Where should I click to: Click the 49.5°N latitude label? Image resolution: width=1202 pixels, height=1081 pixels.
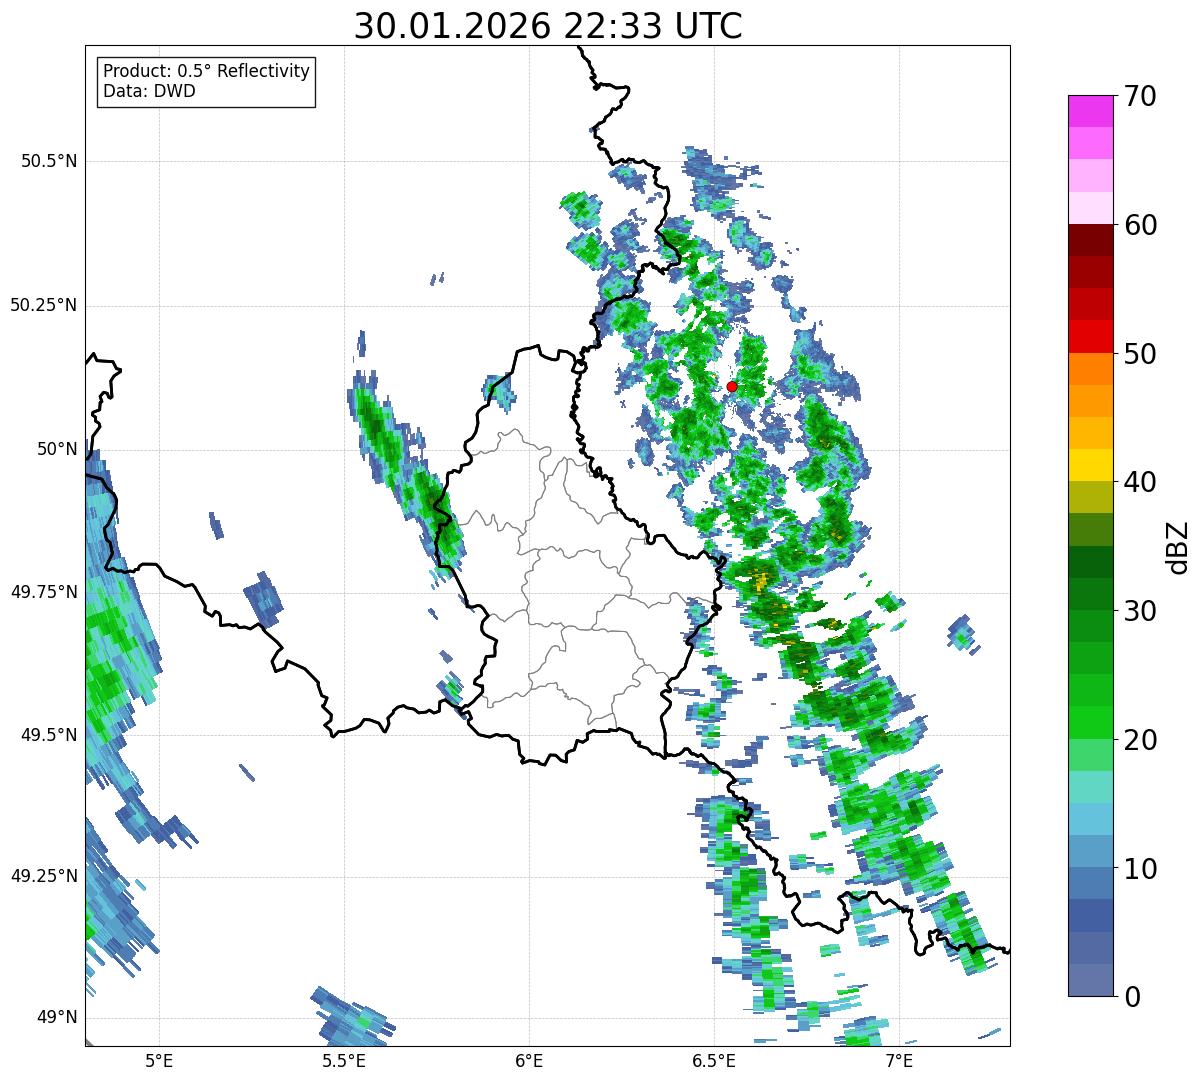[x=49, y=735]
